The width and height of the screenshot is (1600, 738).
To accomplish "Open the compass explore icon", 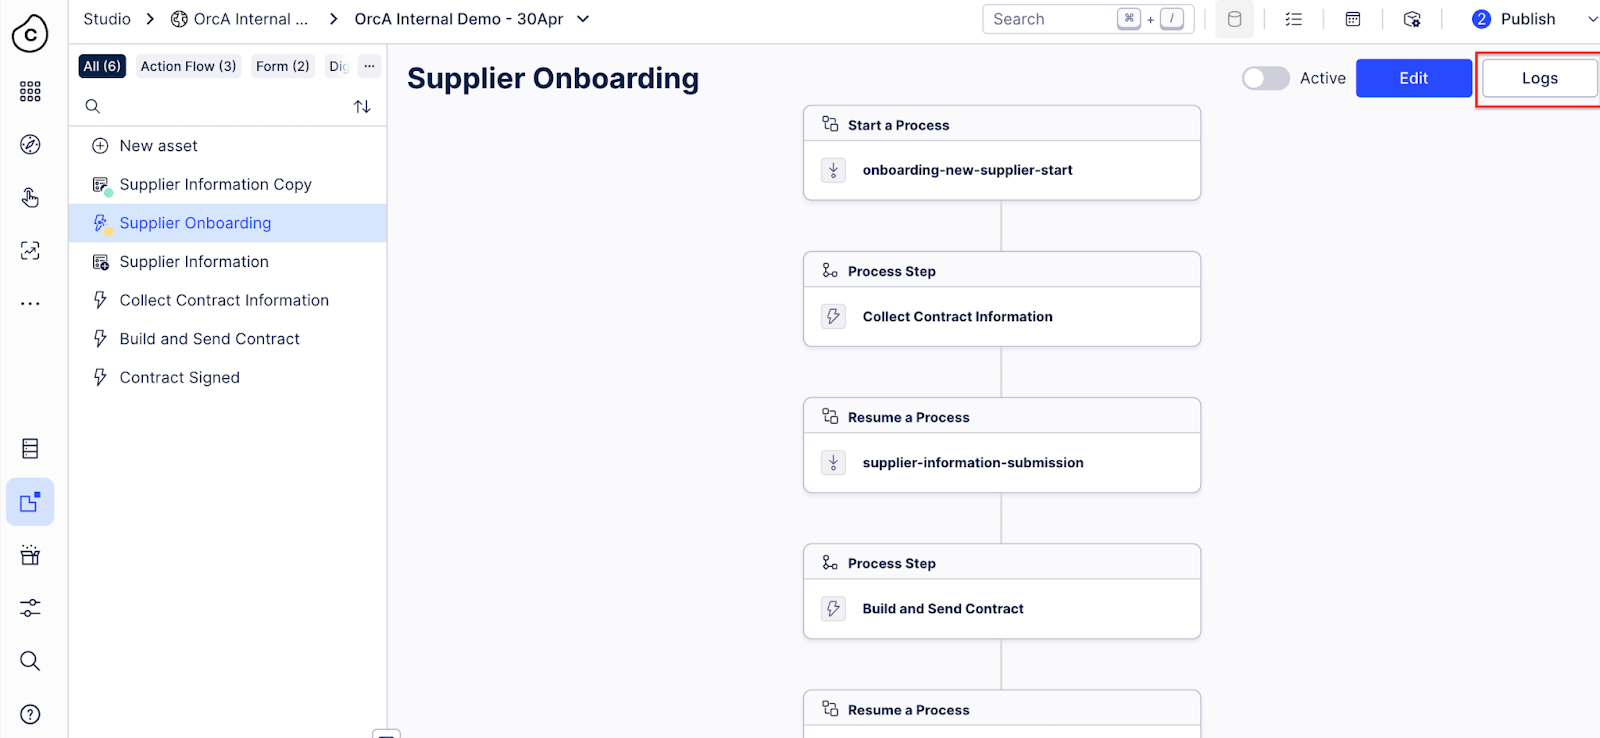I will coord(30,145).
